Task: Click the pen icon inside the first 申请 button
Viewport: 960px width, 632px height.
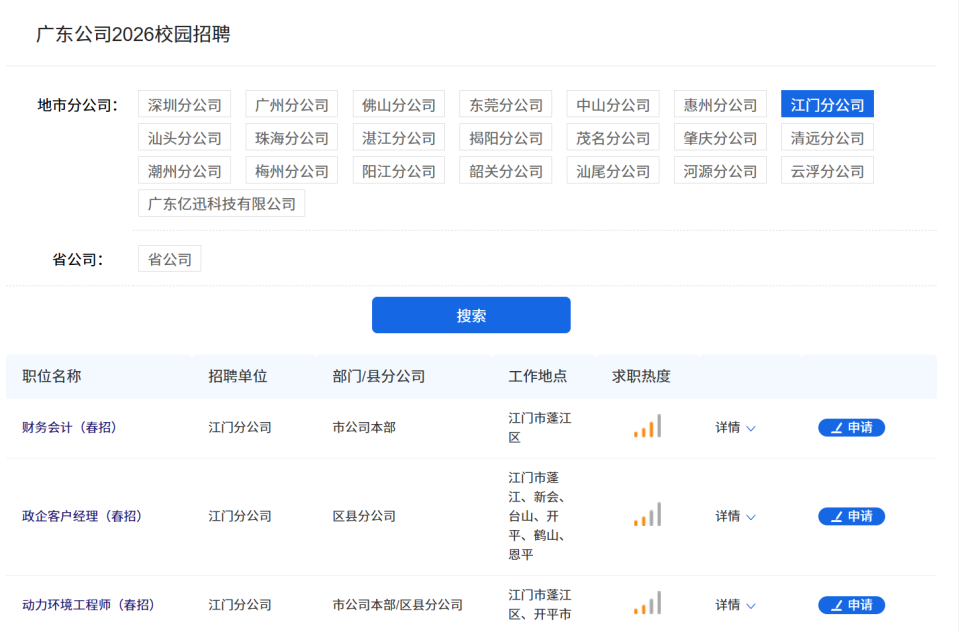Action: (x=838, y=427)
